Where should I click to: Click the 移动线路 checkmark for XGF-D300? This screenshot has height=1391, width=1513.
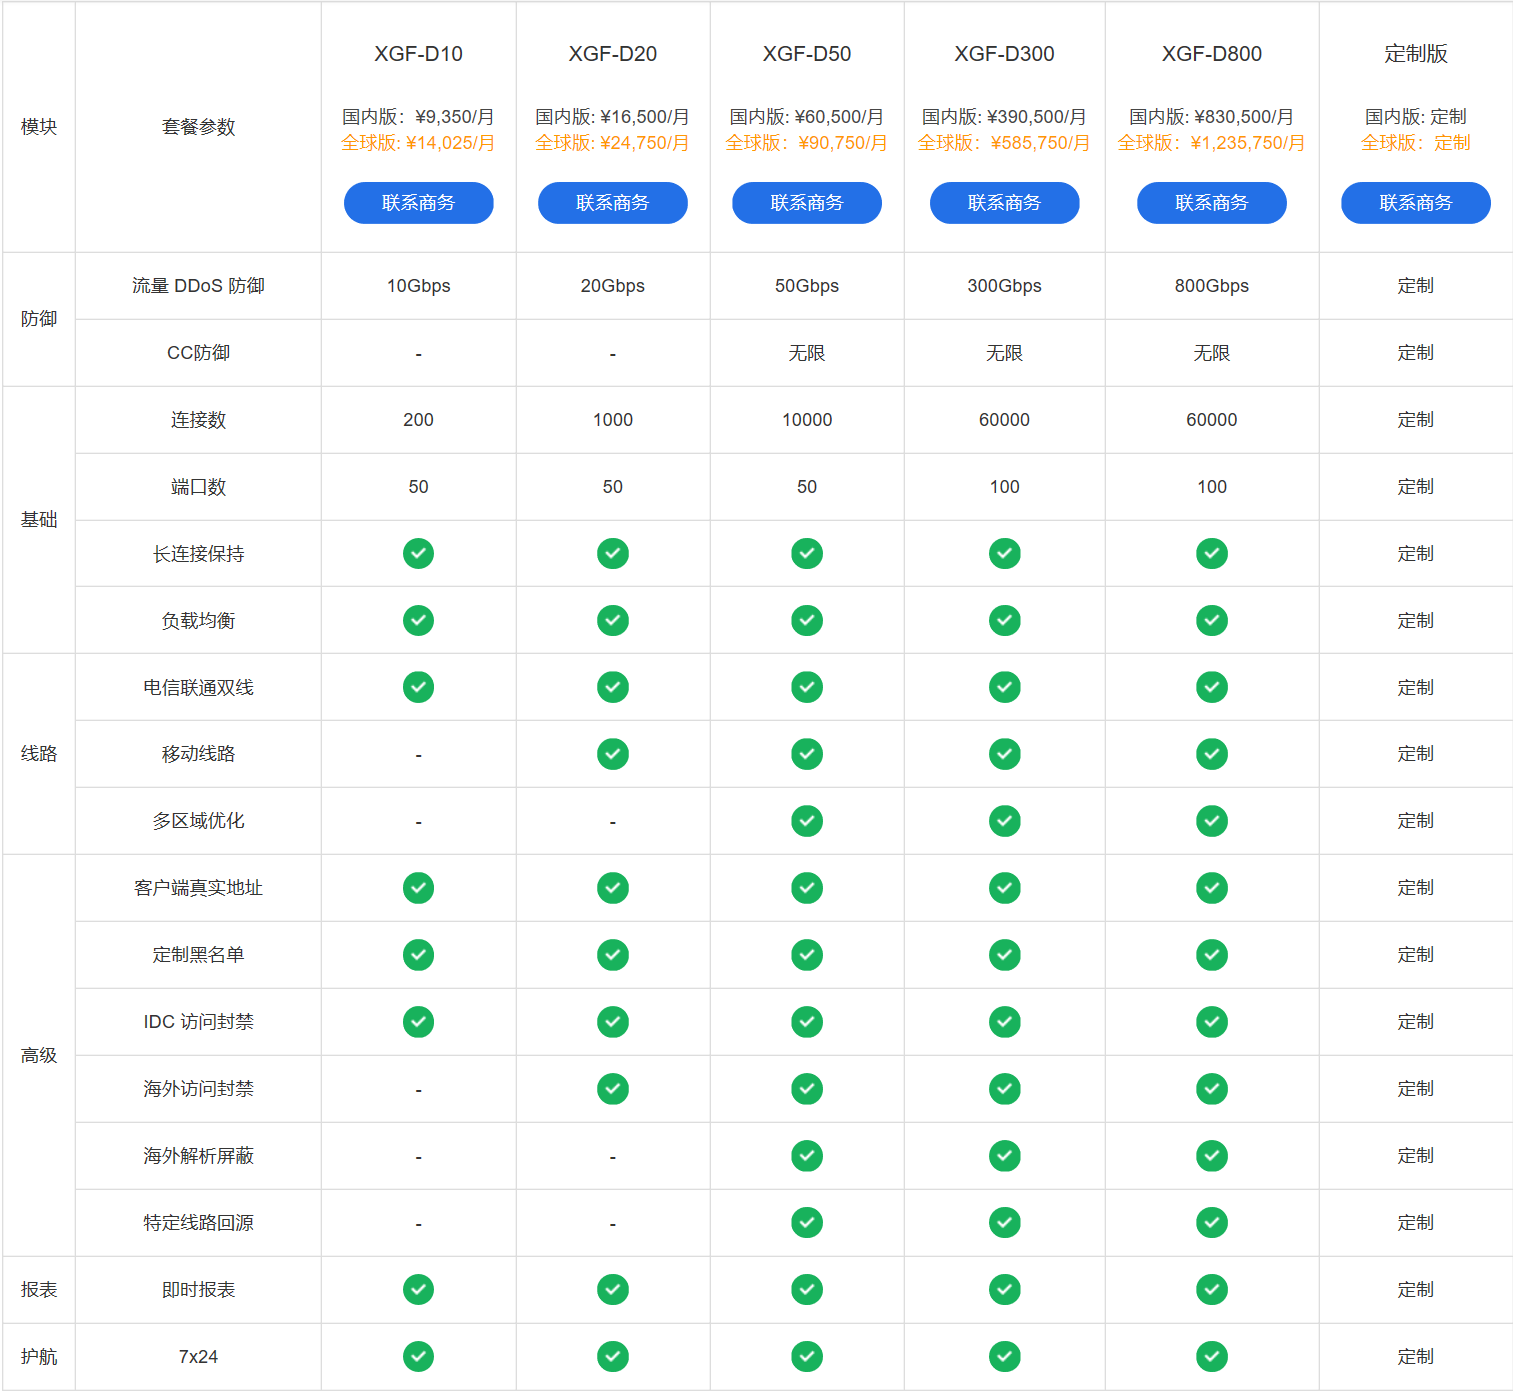coord(1004,754)
